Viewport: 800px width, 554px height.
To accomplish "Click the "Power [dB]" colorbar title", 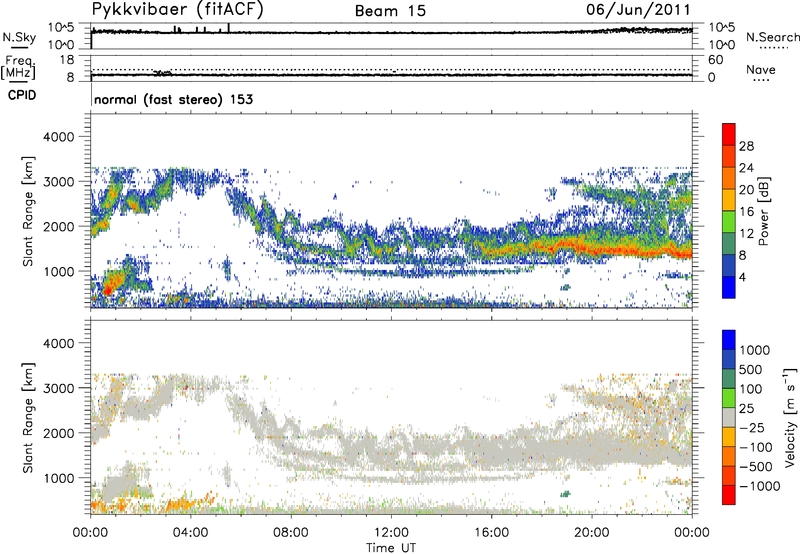I will click(763, 211).
